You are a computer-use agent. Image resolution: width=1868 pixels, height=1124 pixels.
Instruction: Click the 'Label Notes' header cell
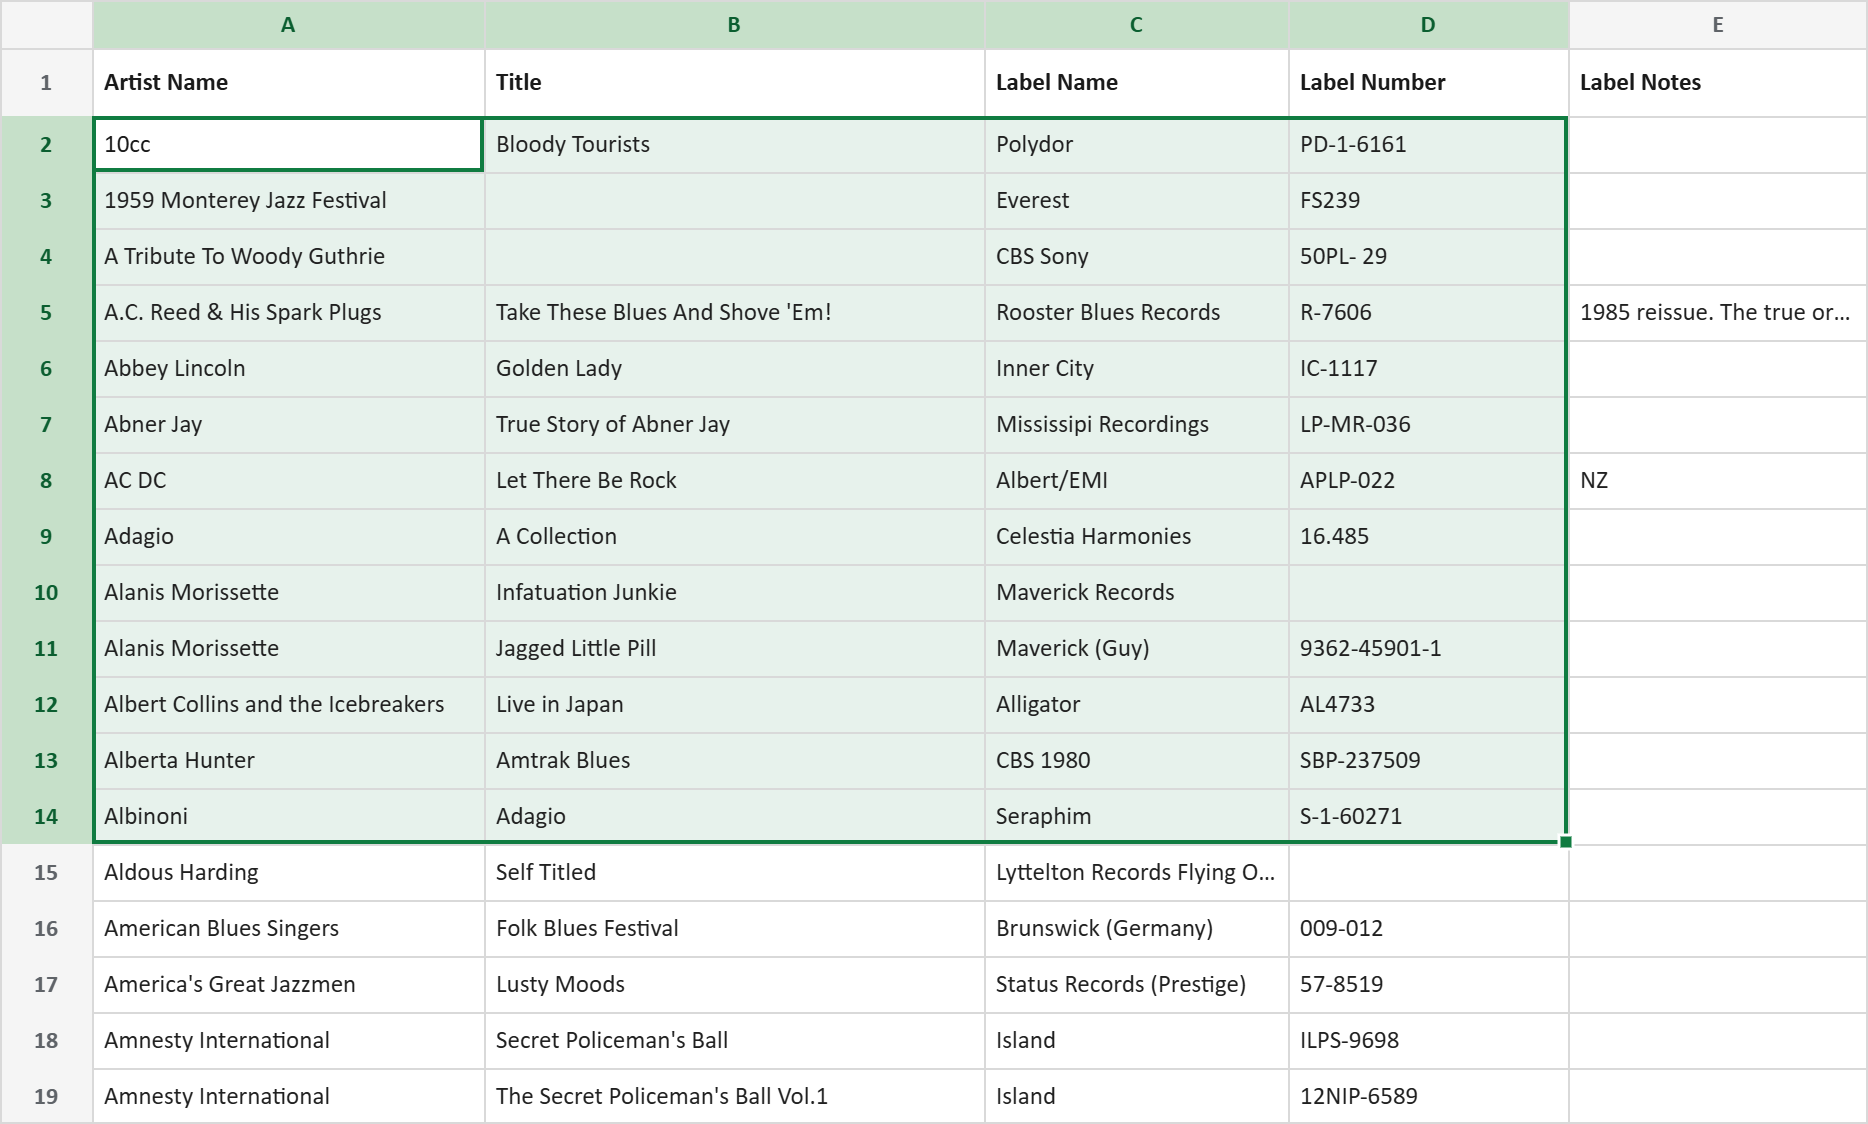click(1717, 83)
